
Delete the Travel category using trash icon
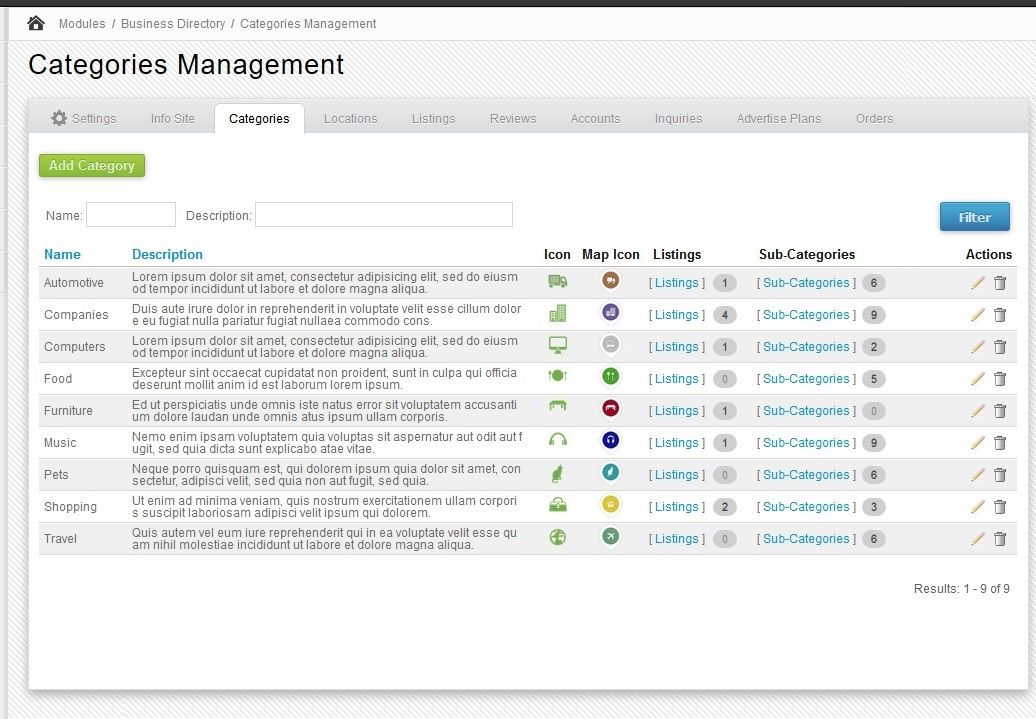[x=999, y=539]
